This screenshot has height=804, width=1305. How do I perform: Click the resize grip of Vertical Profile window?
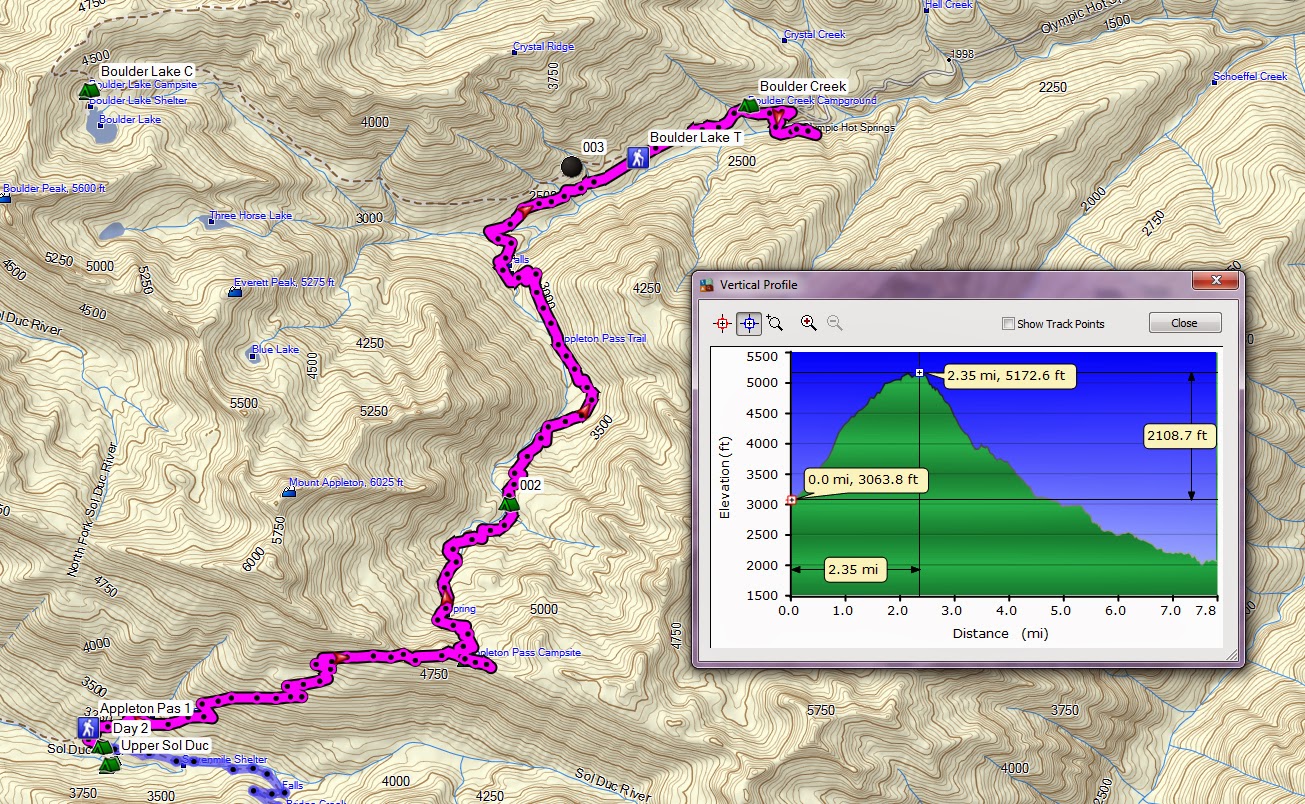[x=1233, y=657]
